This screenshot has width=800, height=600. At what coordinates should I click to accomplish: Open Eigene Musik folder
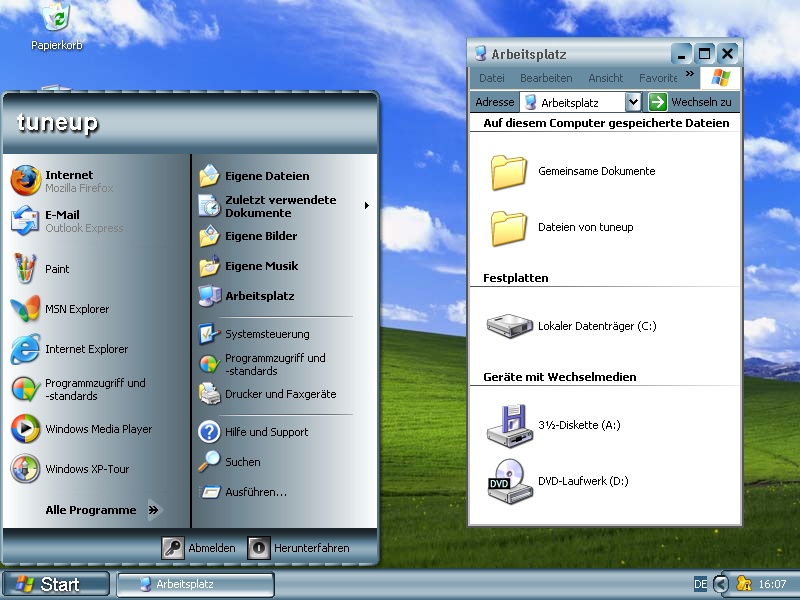248,266
